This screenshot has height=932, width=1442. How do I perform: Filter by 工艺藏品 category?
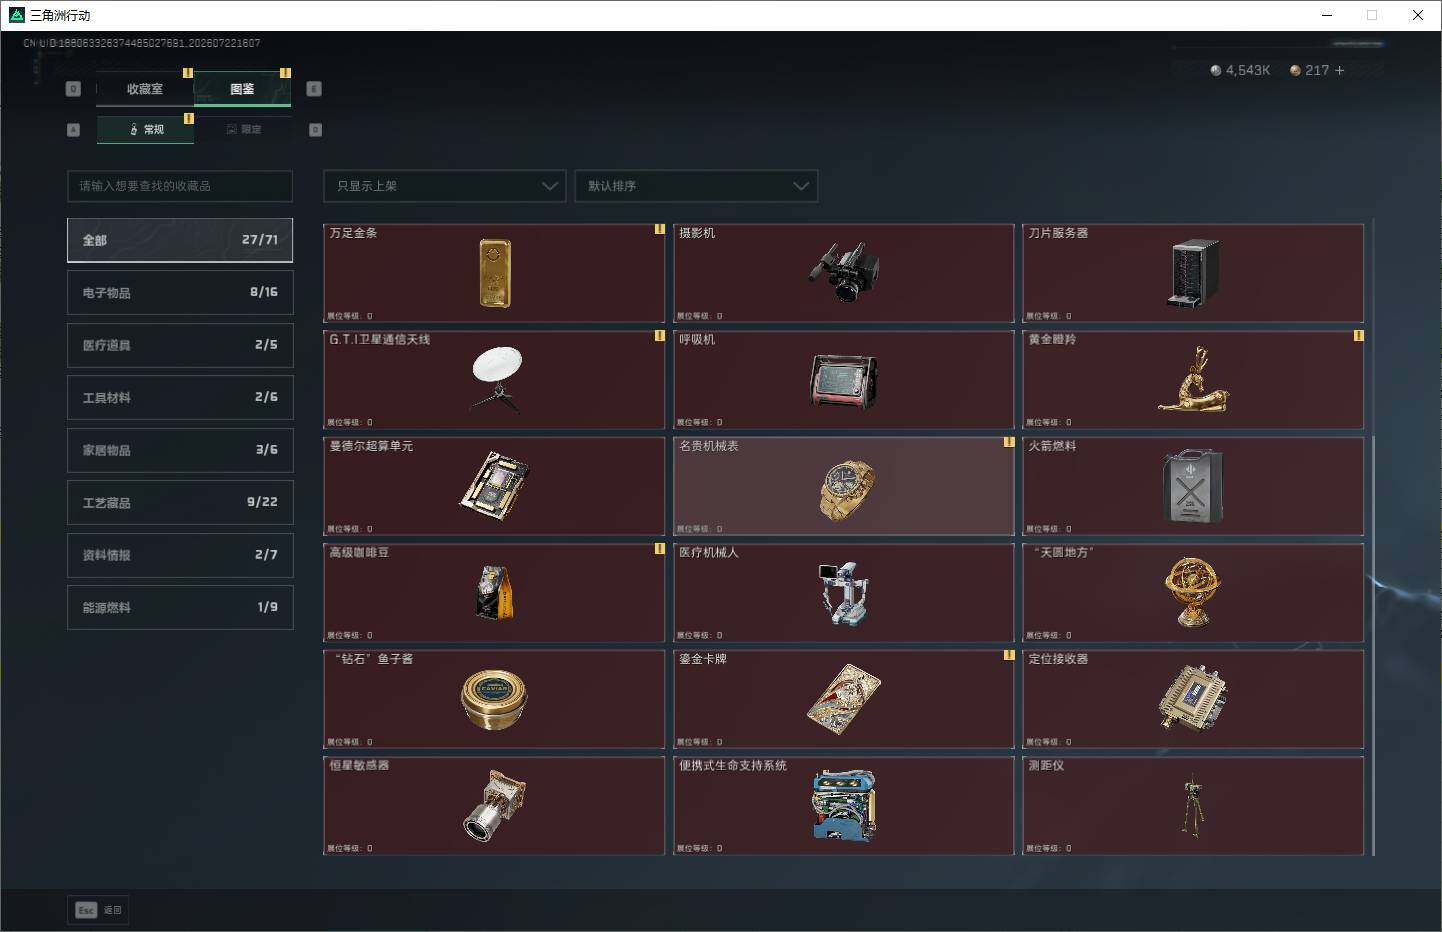180,502
